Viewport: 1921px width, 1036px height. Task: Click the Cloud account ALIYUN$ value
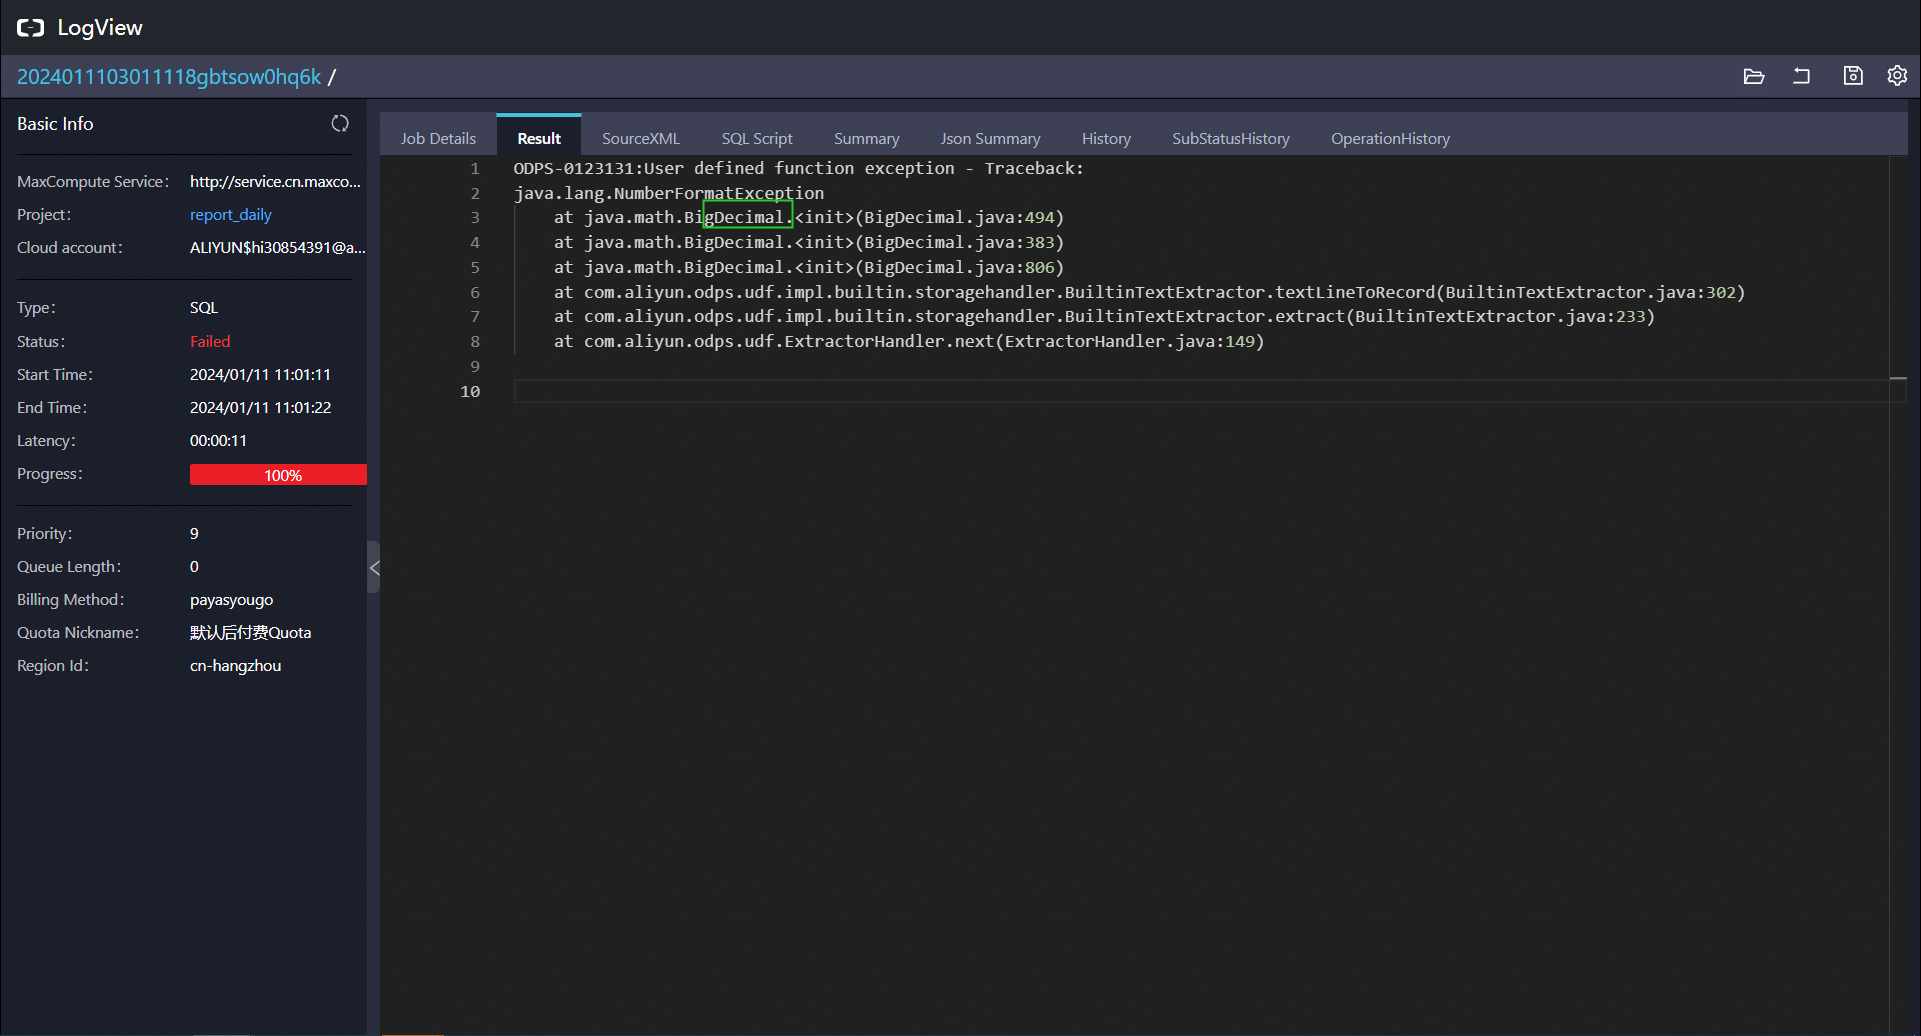(278, 248)
